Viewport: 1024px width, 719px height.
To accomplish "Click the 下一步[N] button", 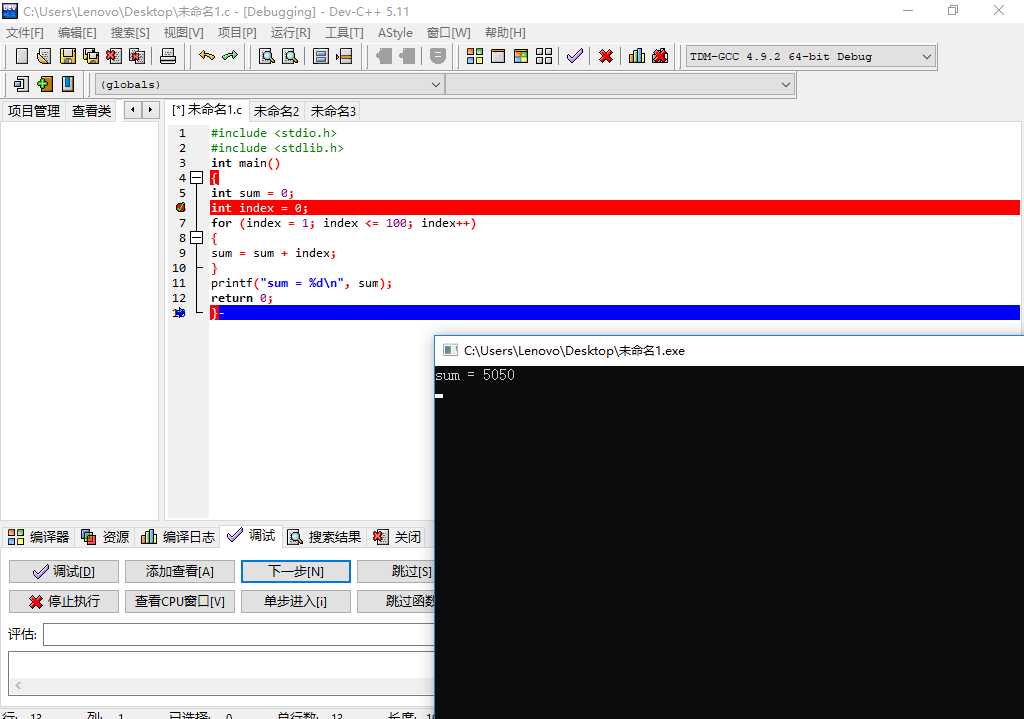I will click(x=296, y=571).
